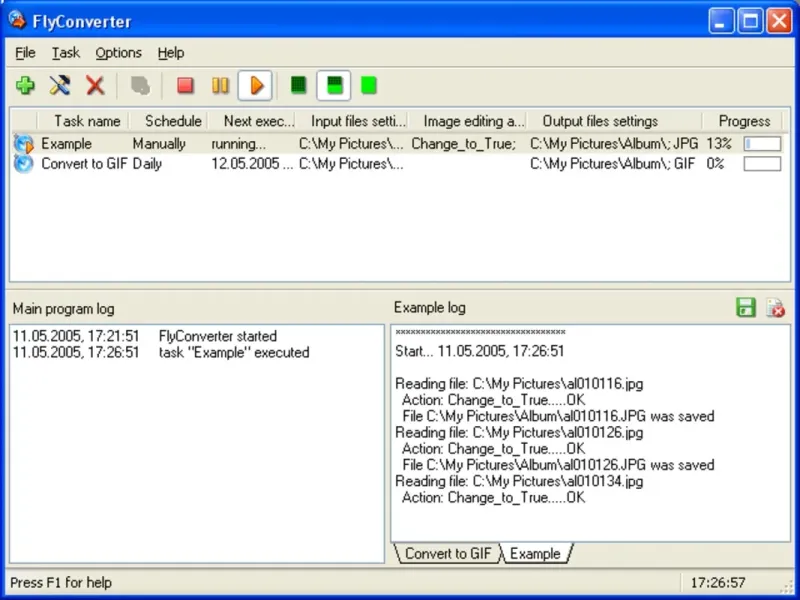Click the Manually schedule cell
800x600 pixels.
(159, 144)
